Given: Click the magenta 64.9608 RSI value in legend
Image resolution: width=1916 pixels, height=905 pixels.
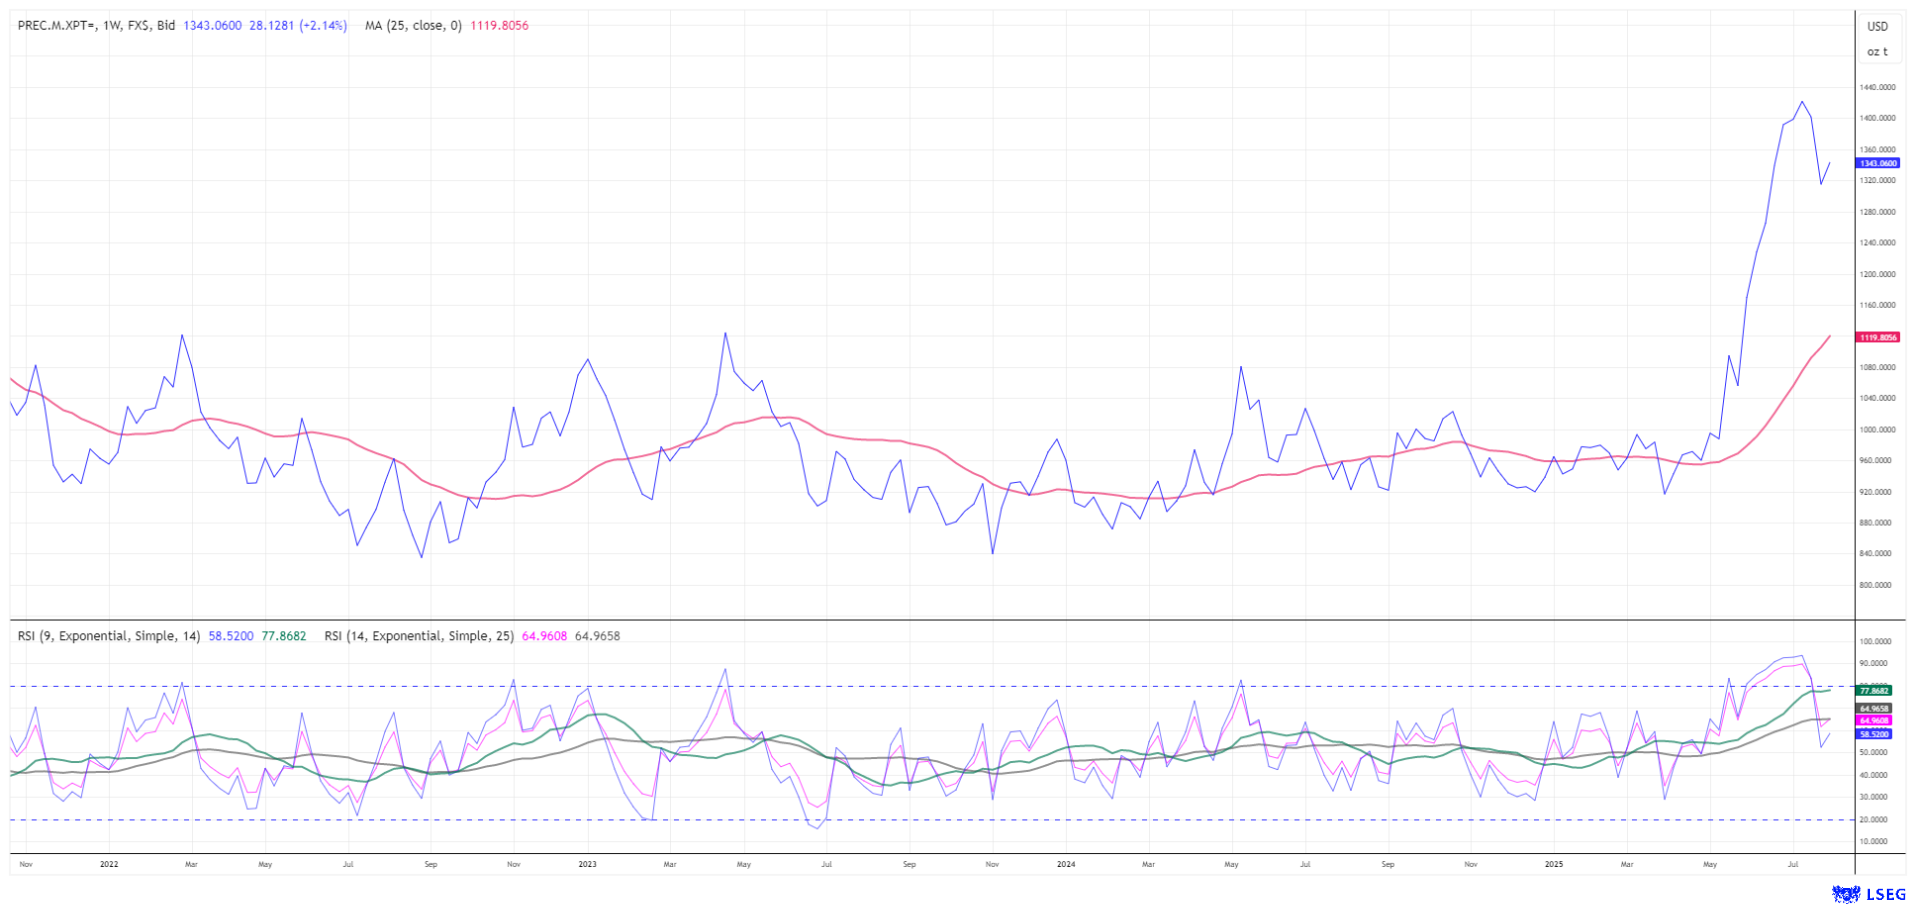Looking at the screenshot, I should click(545, 636).
